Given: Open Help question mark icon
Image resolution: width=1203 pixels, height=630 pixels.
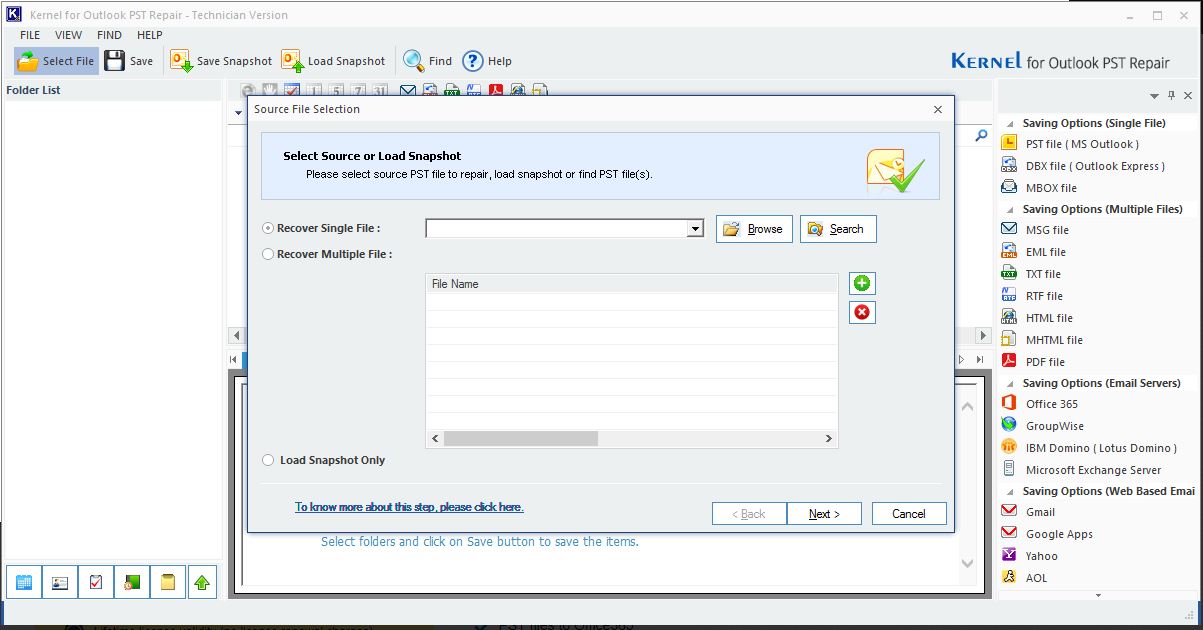Looking at the screenshot, I should (472, 61).
